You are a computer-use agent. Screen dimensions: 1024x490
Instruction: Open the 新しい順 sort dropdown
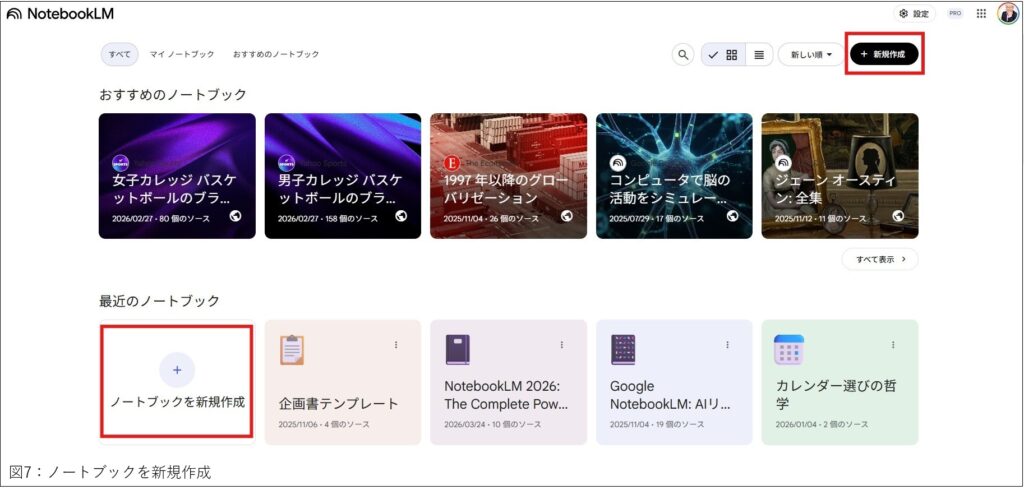(x=811, y=55)
